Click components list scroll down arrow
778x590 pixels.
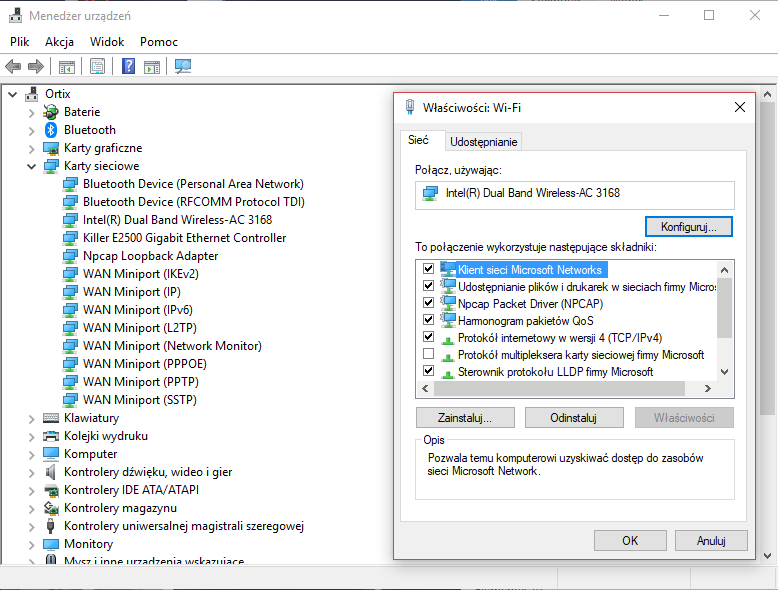pos(724,372)
